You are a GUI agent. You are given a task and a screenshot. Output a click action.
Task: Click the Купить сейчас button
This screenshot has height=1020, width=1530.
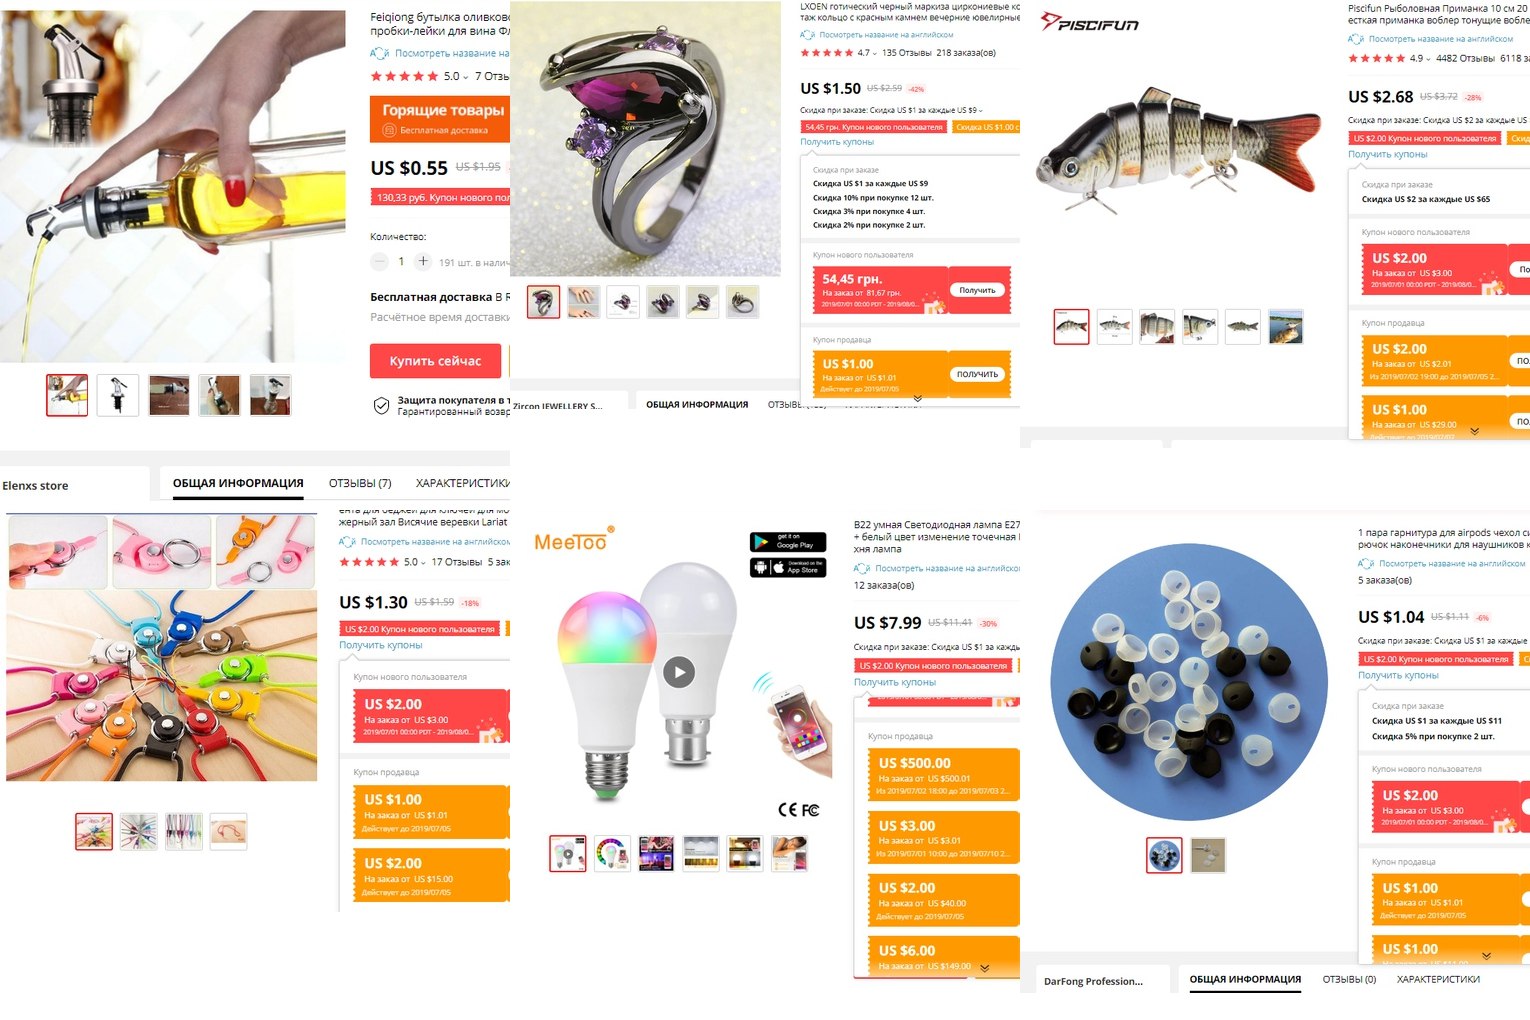point(435,361)
